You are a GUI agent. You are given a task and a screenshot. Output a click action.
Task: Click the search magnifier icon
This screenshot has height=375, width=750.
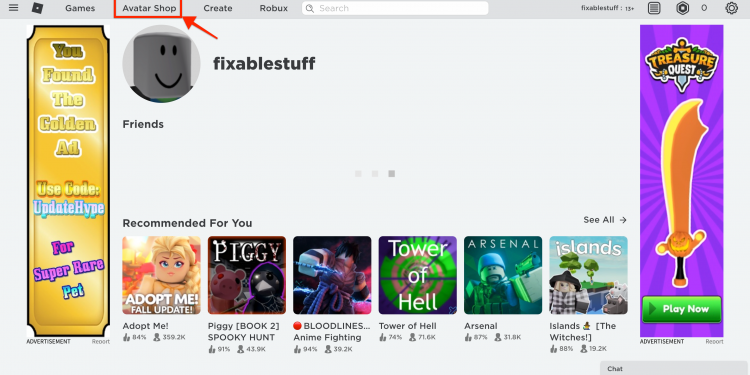click(310, 8)
